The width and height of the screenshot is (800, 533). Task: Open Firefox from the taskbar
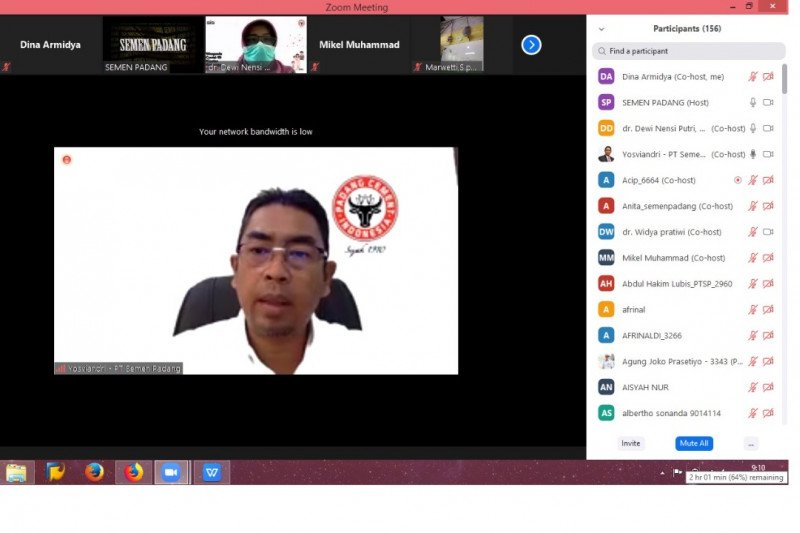coord(95,472)
